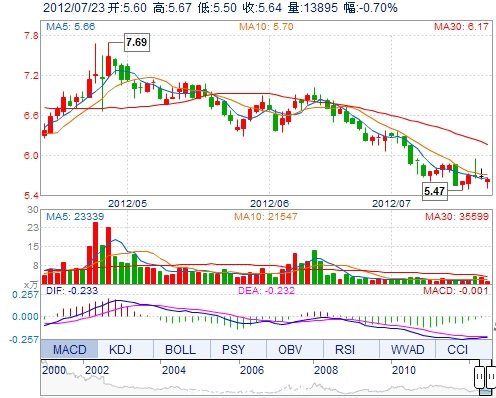Click the left range slider handle

(x=479, y=377)
